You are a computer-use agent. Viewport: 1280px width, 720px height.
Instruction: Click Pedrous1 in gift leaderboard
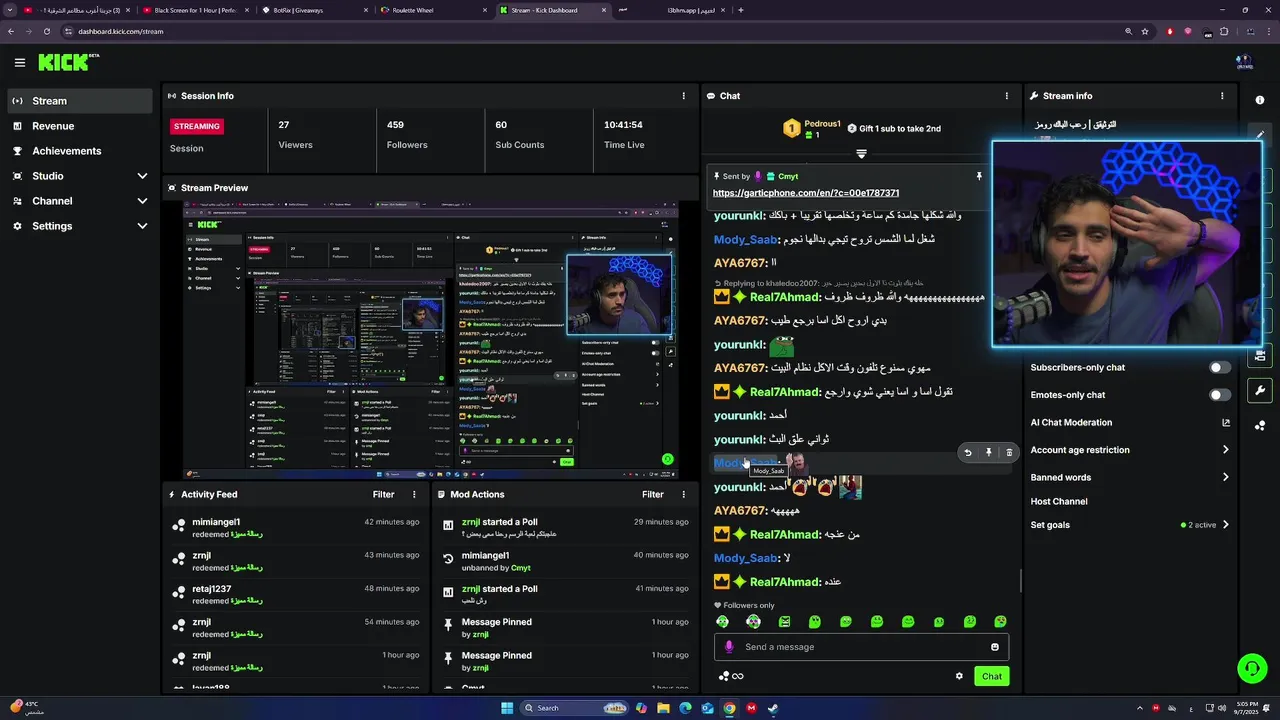823,123
